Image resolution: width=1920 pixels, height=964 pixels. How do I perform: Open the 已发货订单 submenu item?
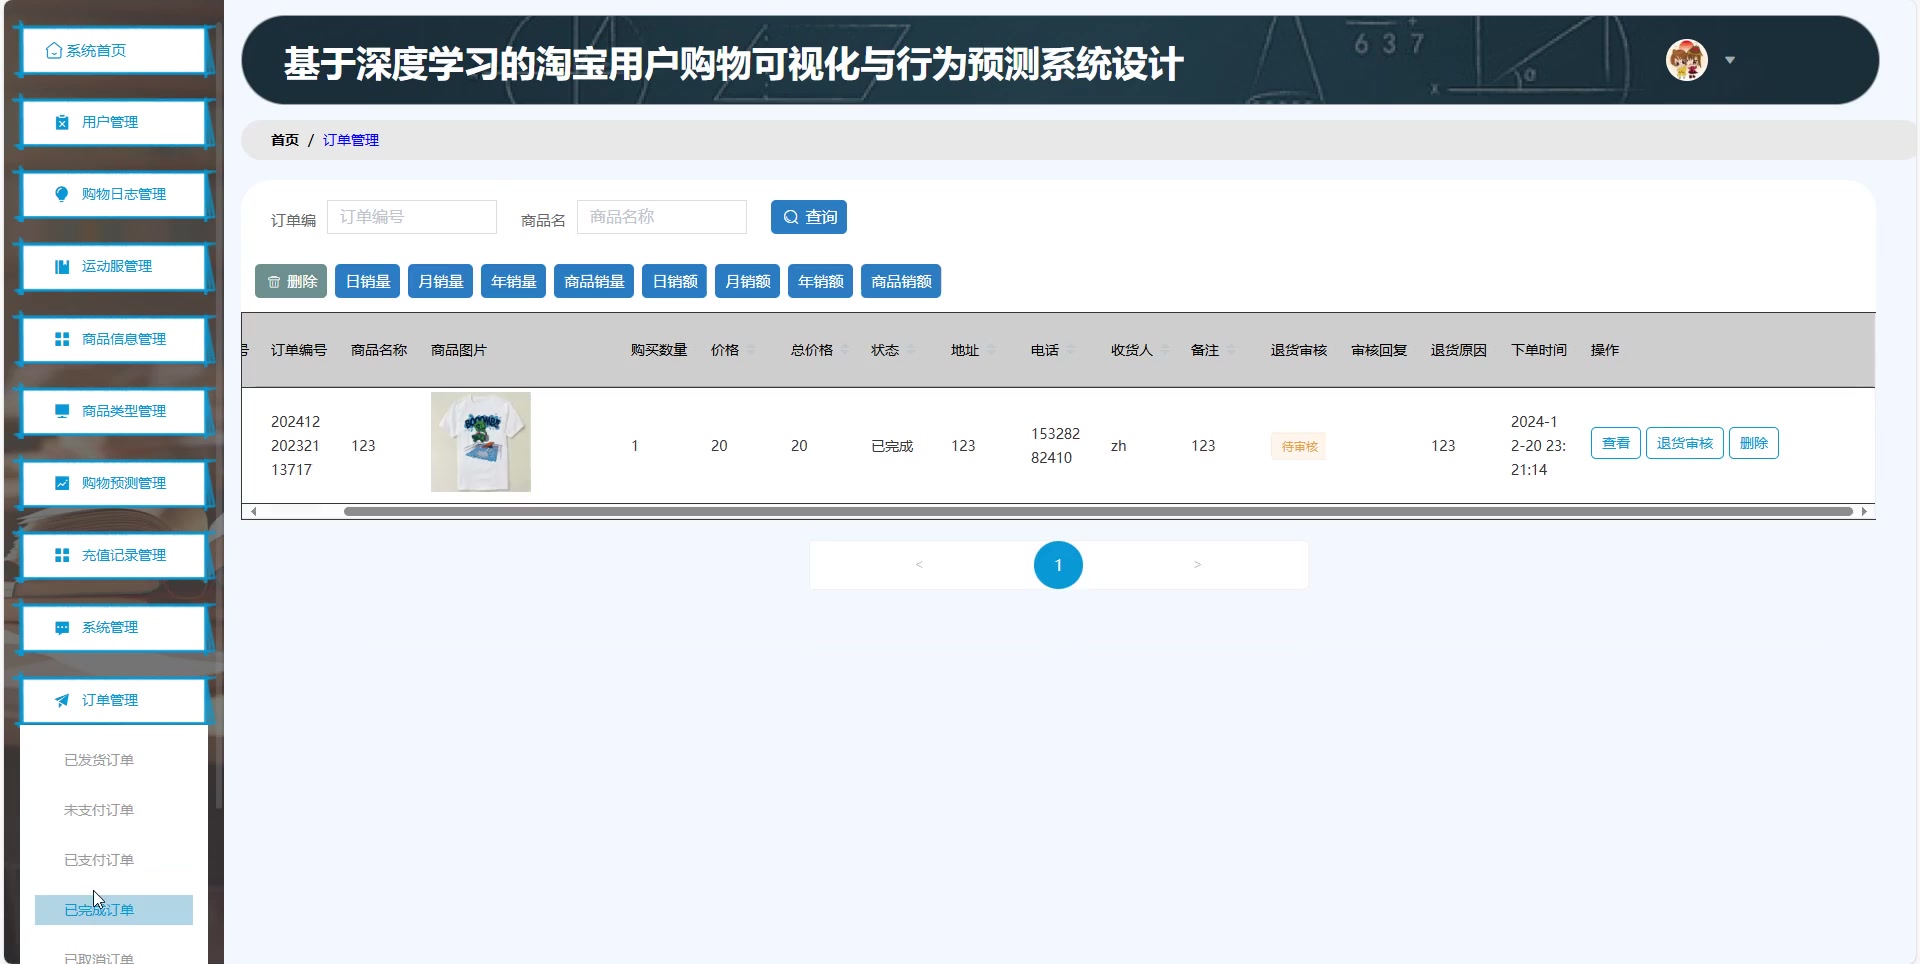(99, 760)
